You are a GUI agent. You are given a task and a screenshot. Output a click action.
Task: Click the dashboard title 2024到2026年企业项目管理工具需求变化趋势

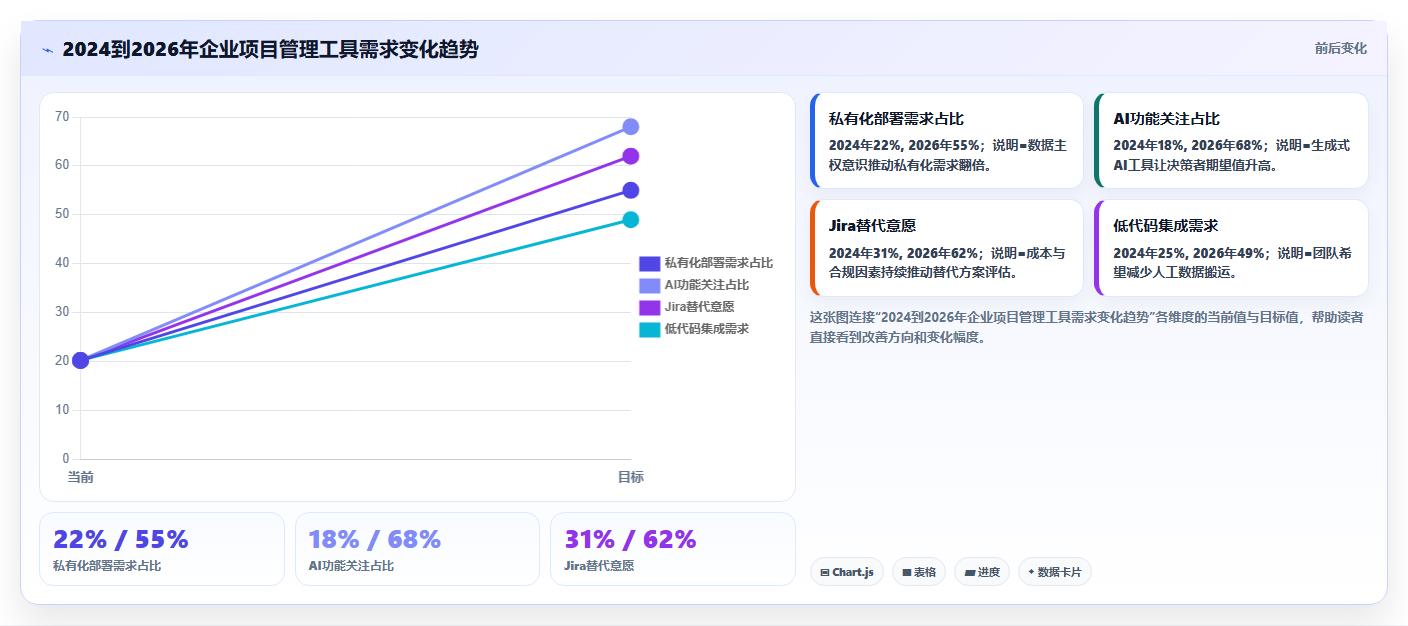click(x=270, y=49)
